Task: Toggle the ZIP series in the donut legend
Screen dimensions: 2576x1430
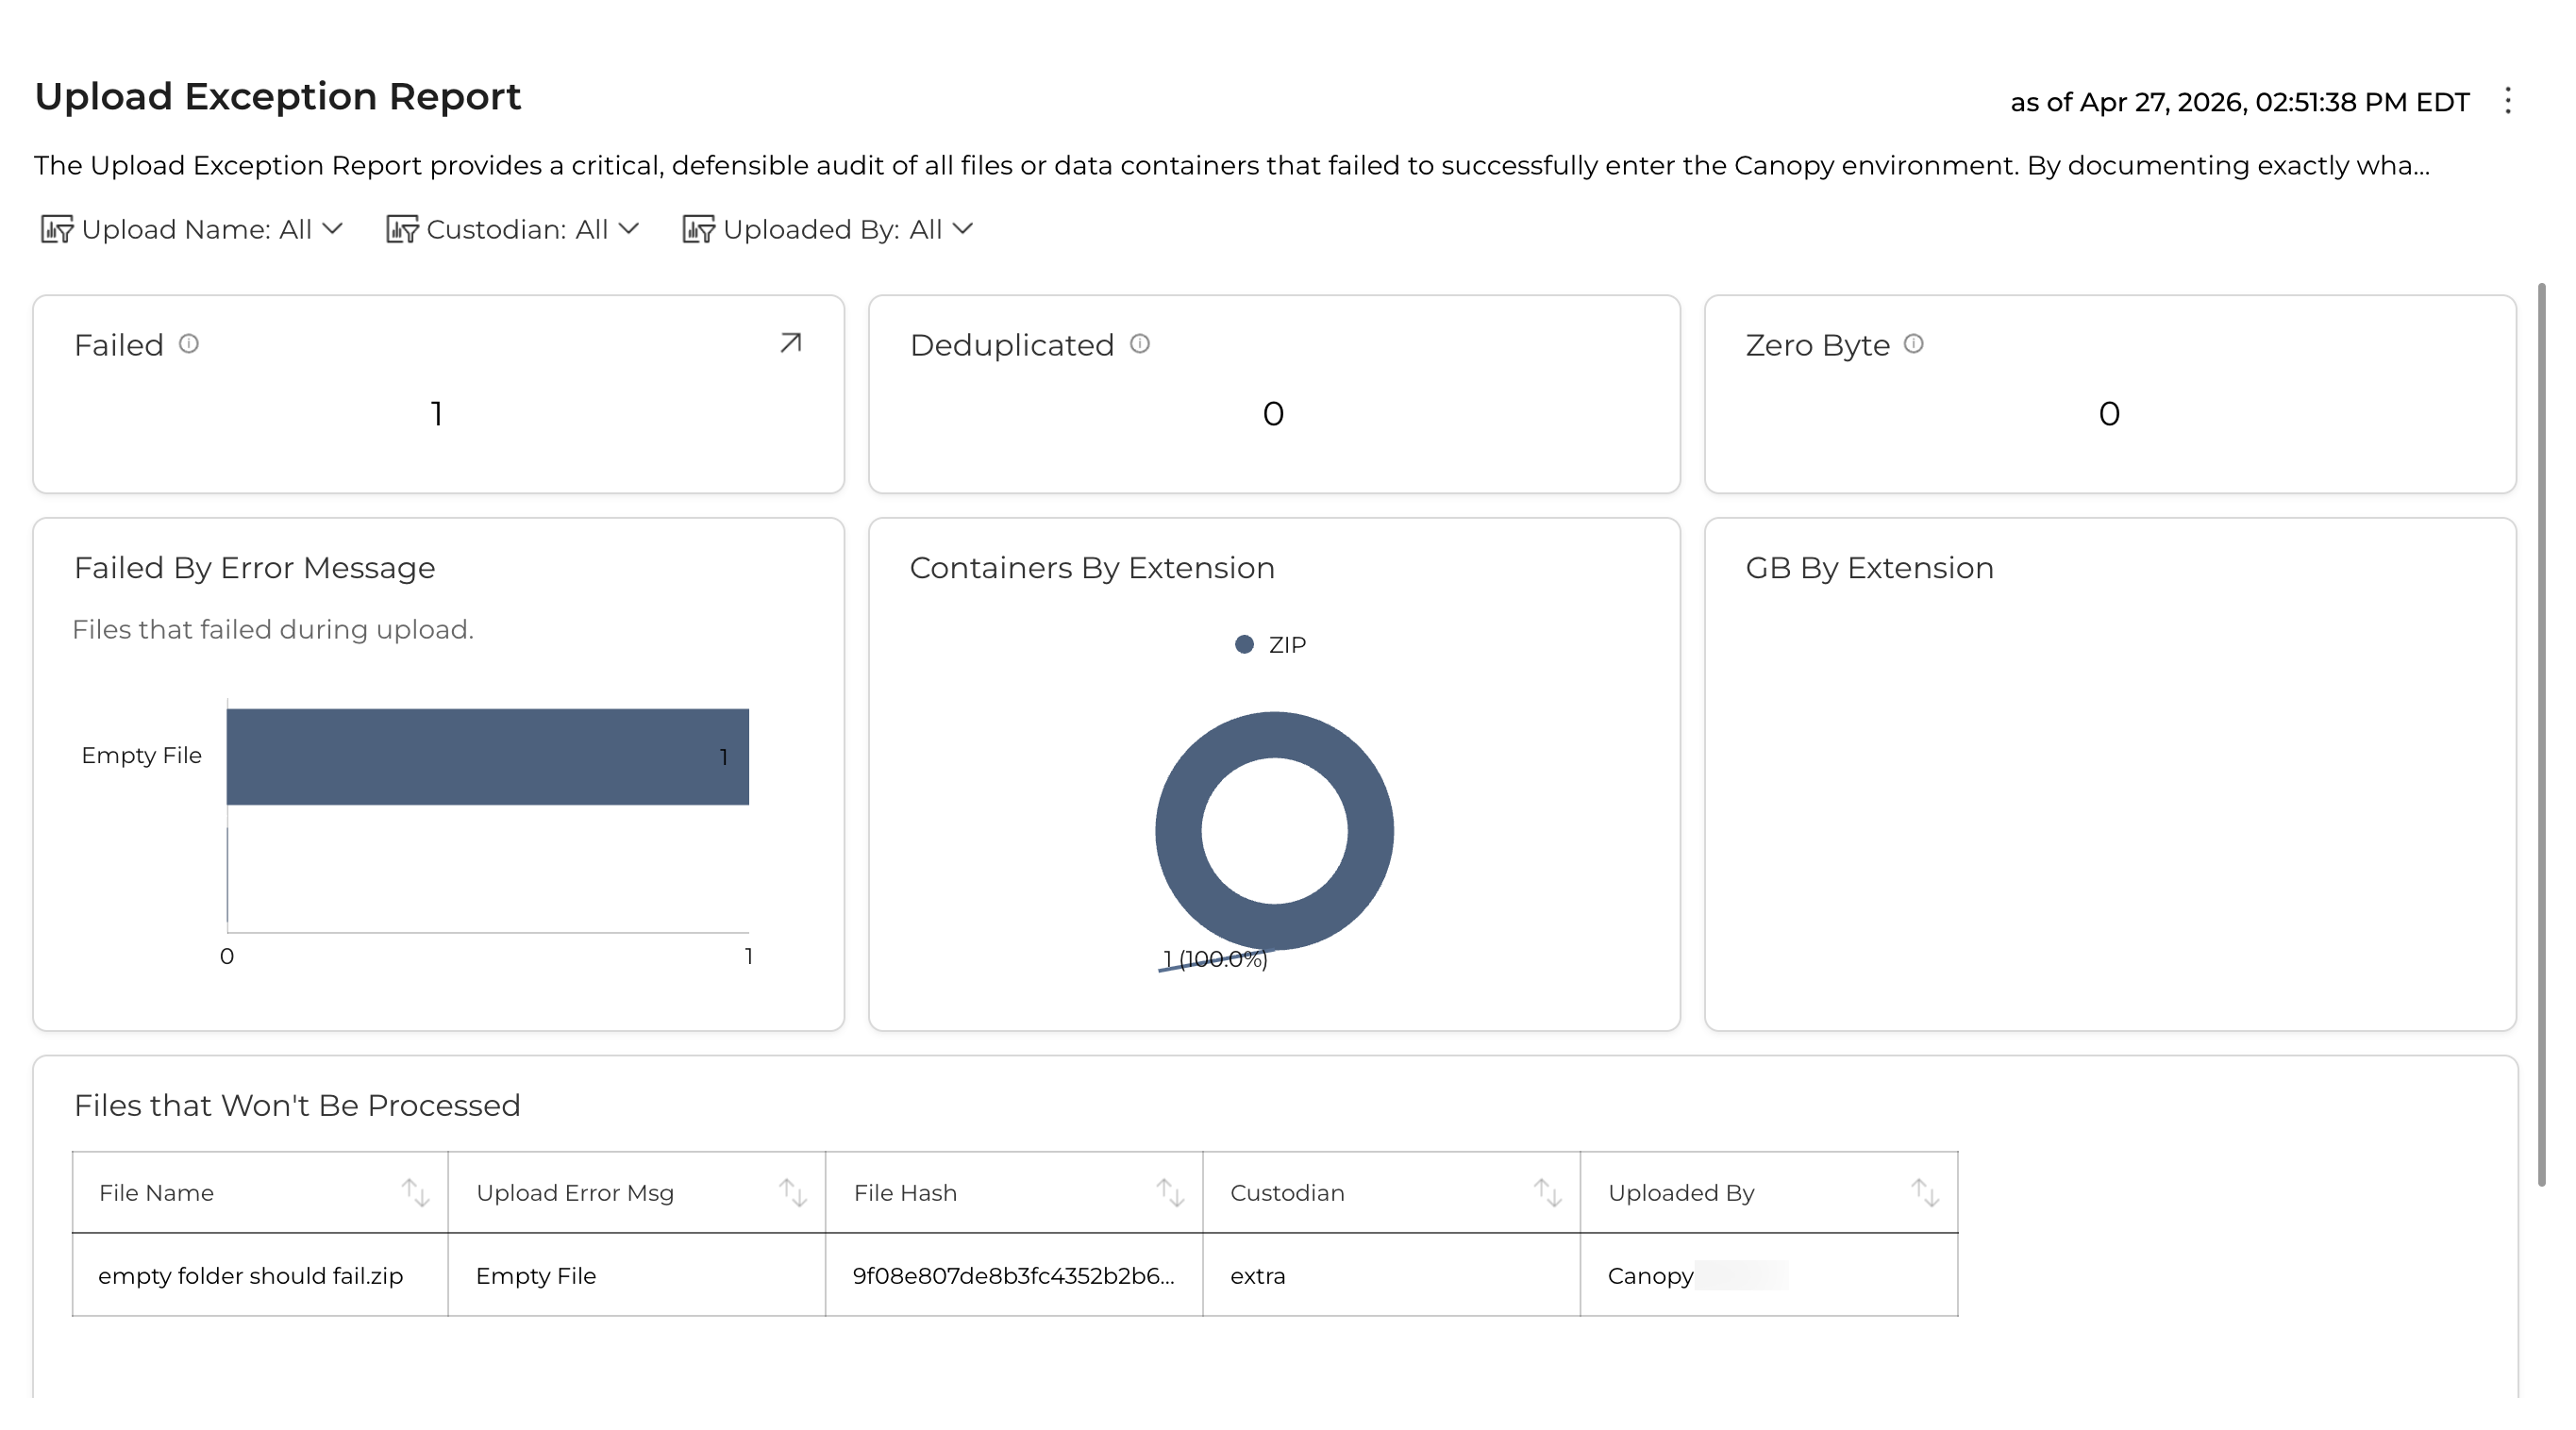Action: click(1272, 643)
